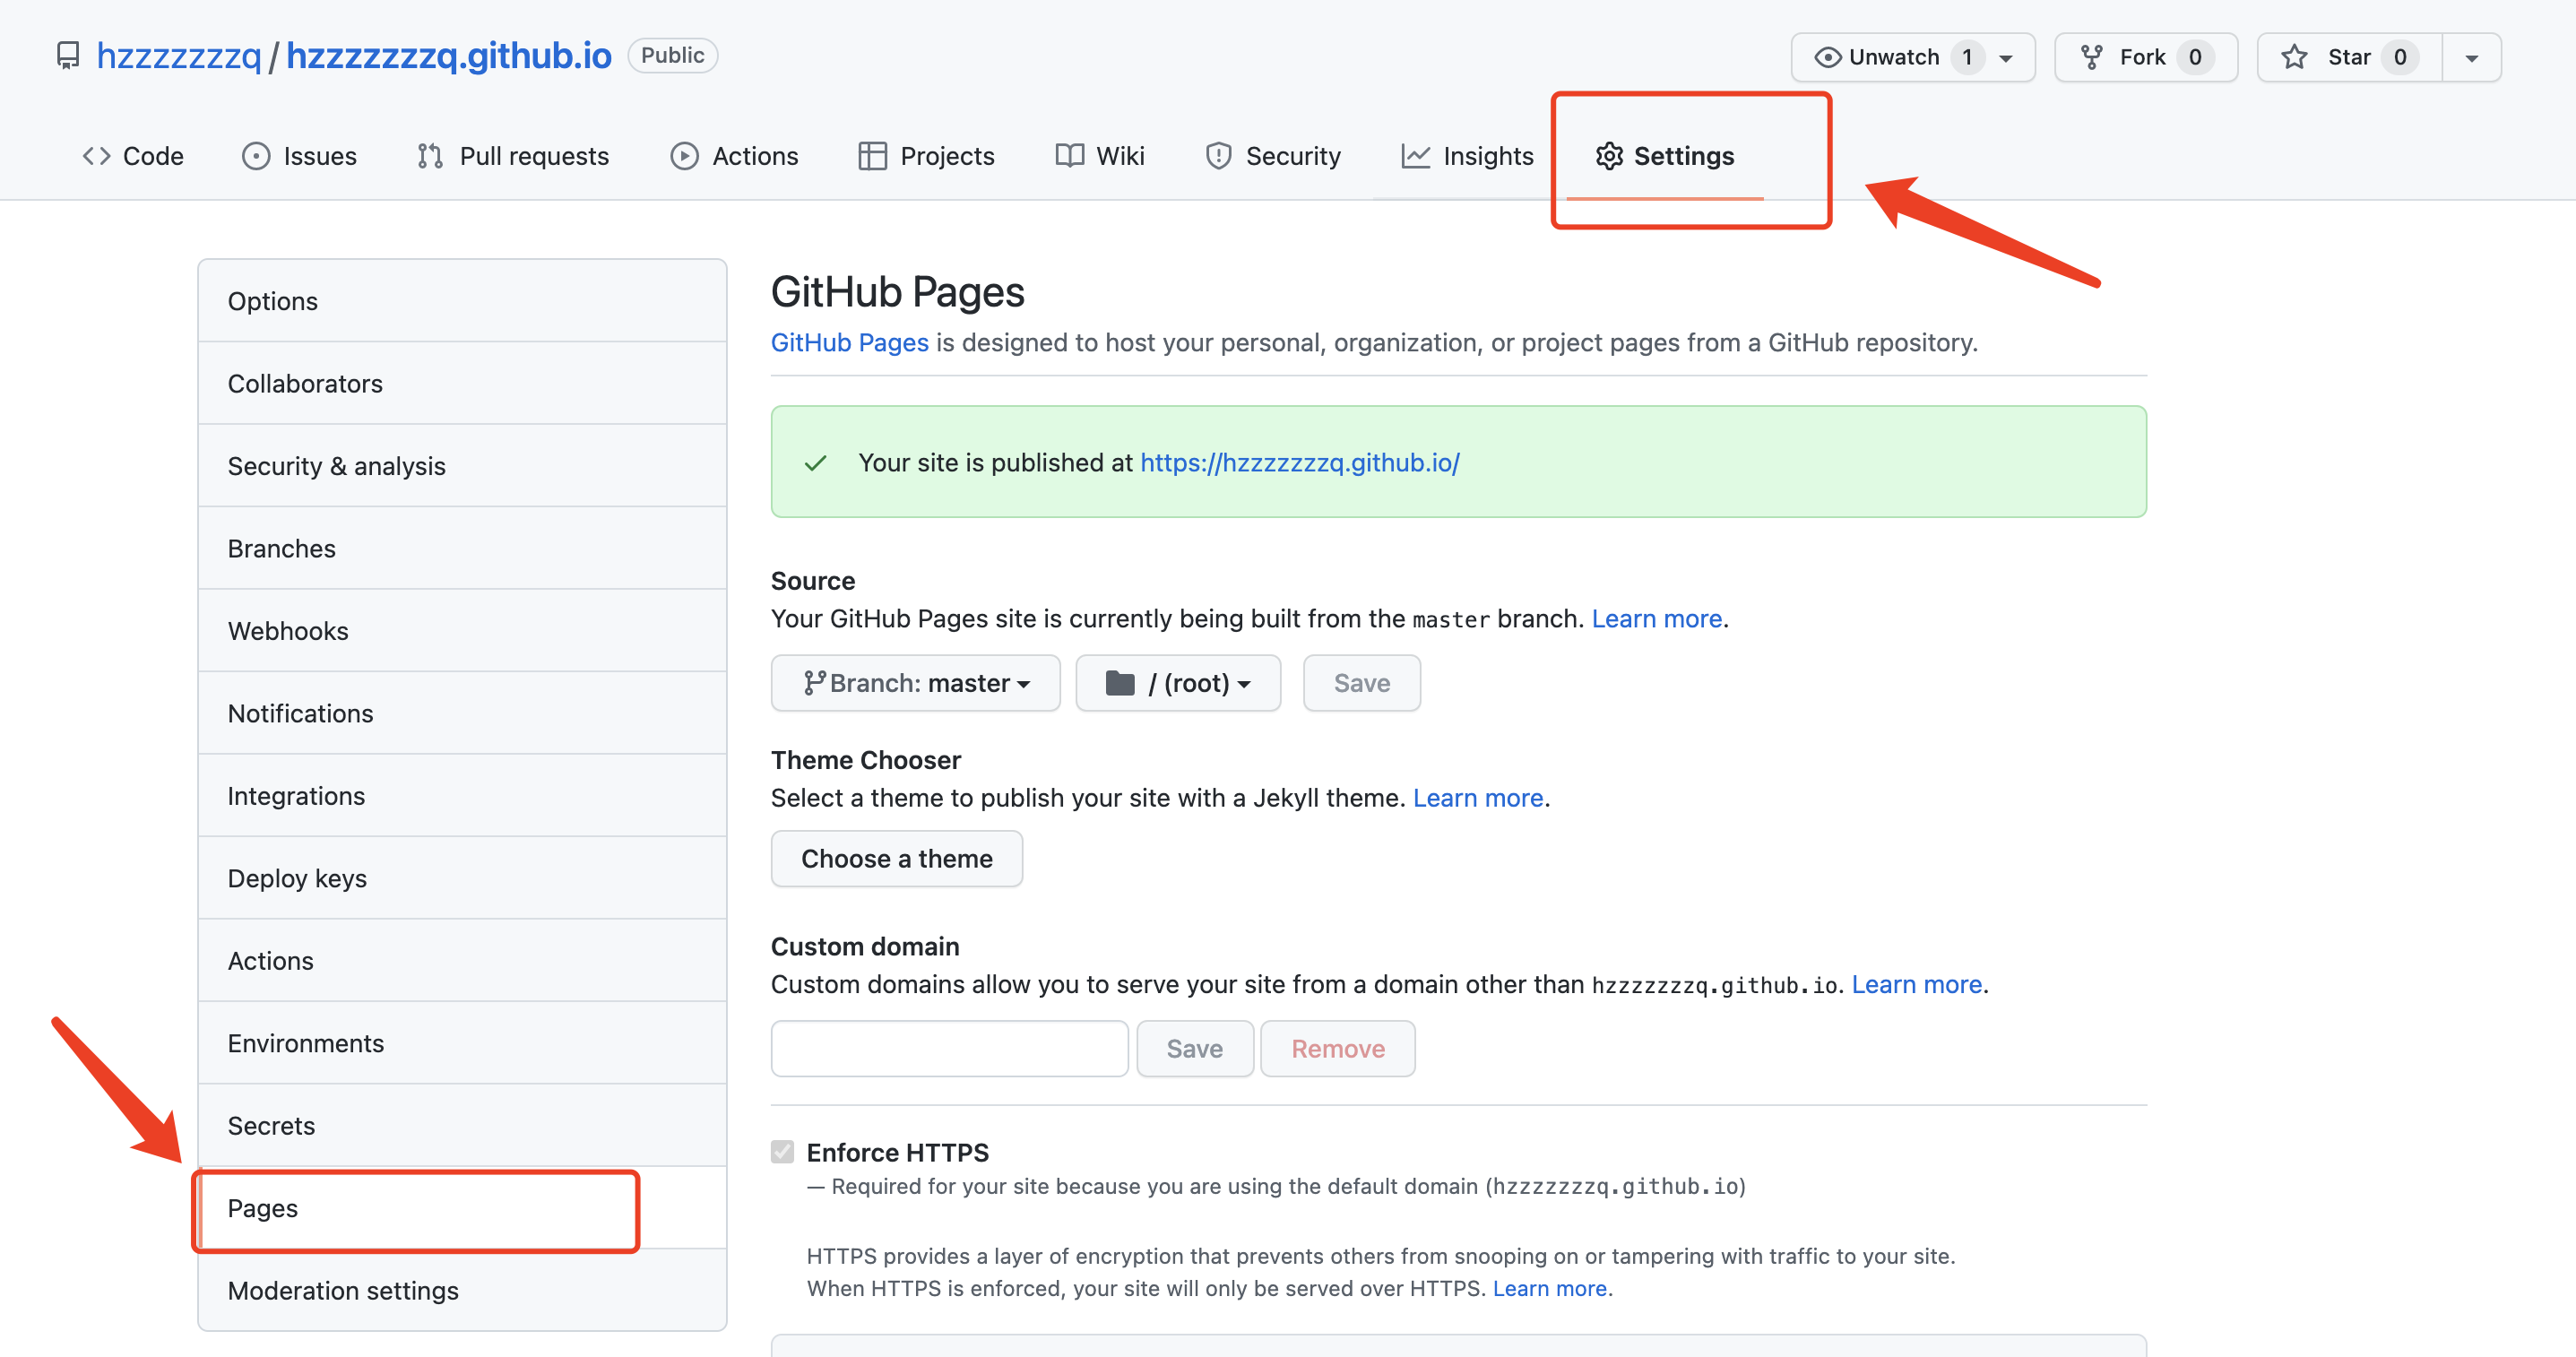Click the Actions play-circle icon

[x=684, y=156]
